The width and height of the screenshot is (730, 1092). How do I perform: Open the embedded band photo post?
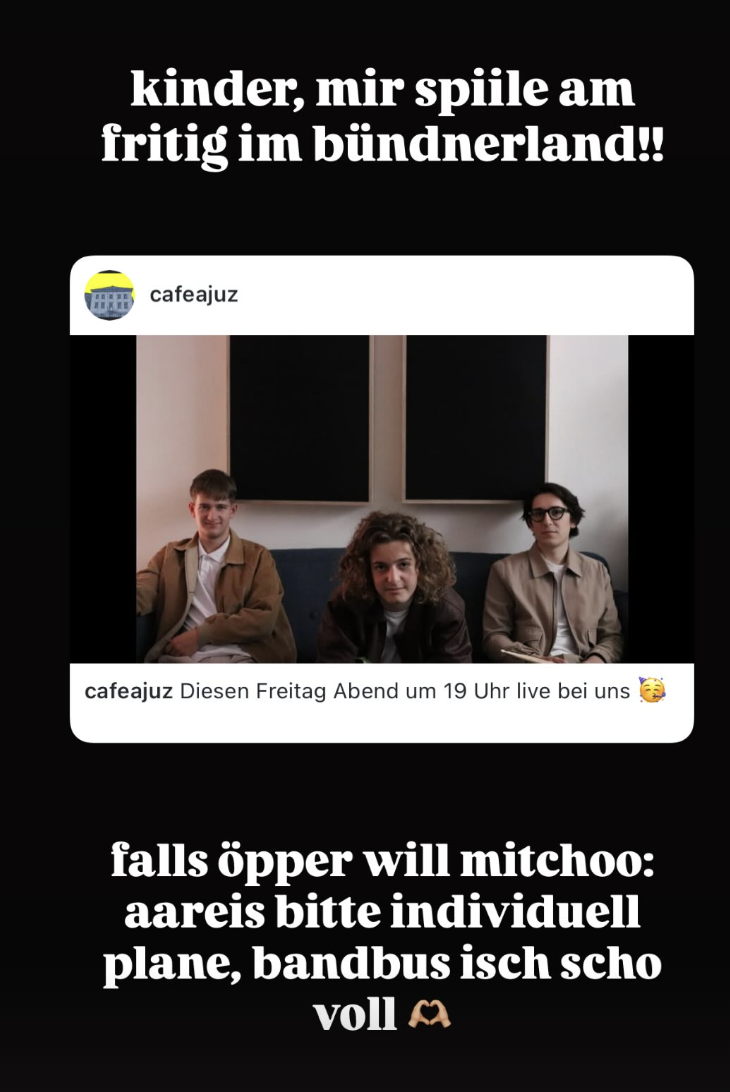(382, 499)
